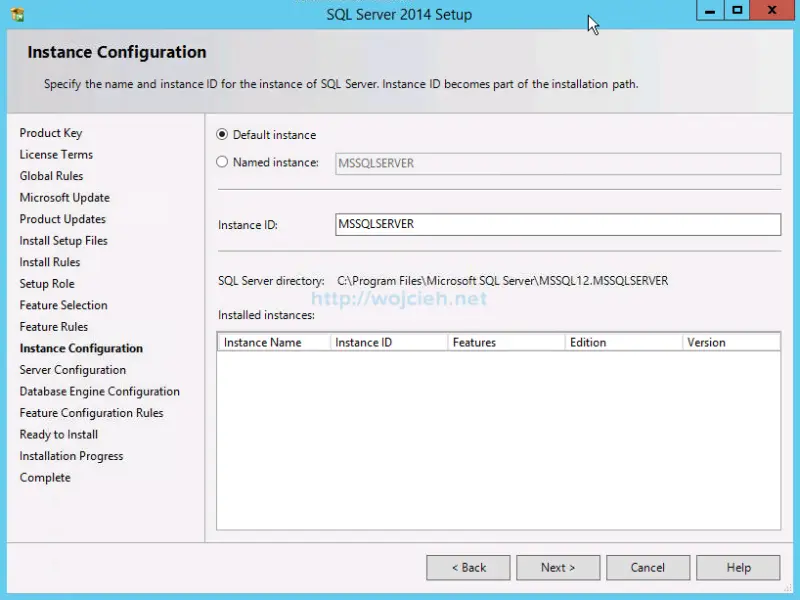Viewport: 800px width, 600px height.
Task: Cancel the SQL Server installation
Action: coord(648,567)
